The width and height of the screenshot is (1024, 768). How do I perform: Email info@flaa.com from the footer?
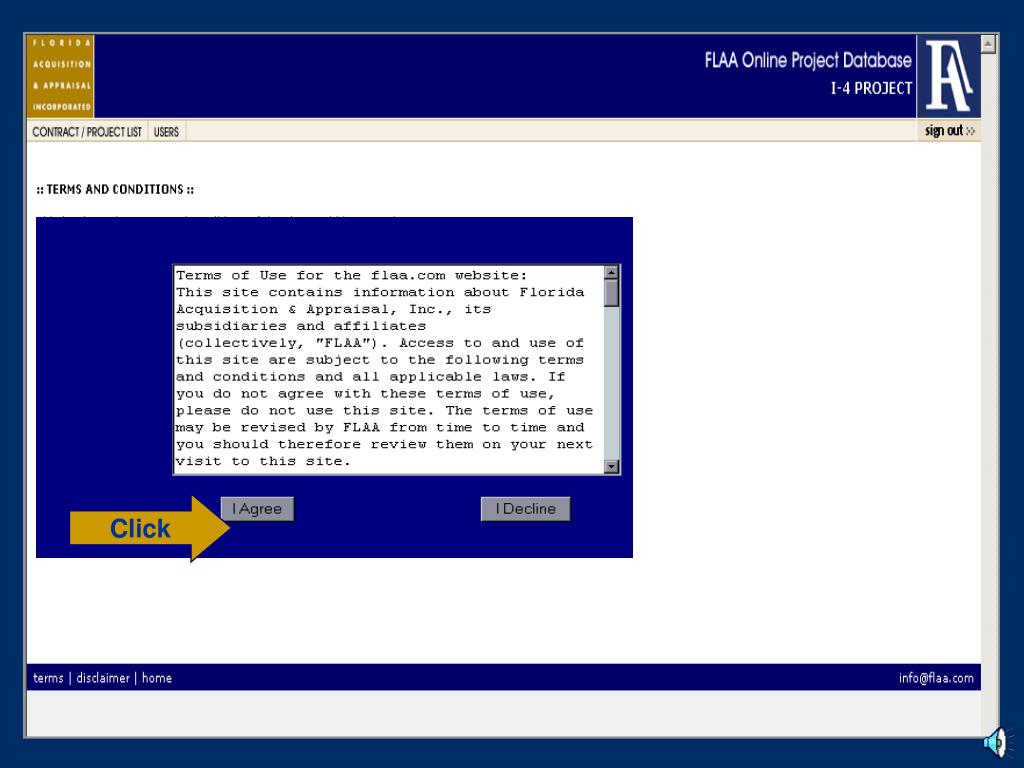(936, 678)
